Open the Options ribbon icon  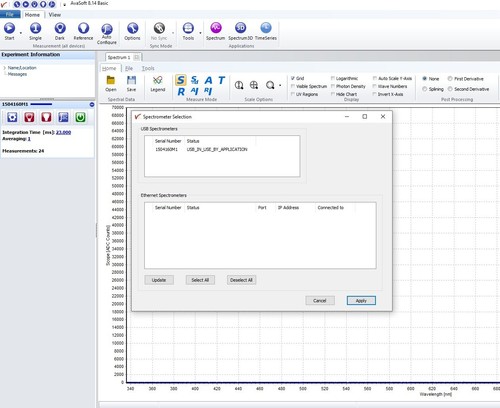(132, 31)
